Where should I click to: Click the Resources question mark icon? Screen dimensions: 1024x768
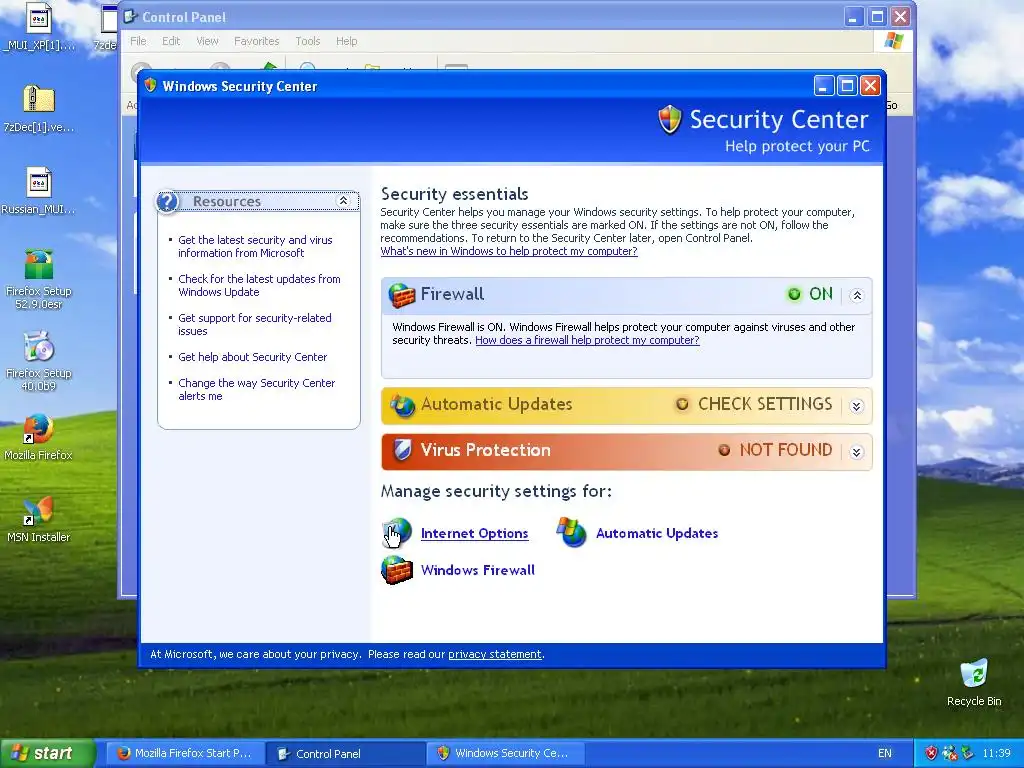(x=167, y=201)
